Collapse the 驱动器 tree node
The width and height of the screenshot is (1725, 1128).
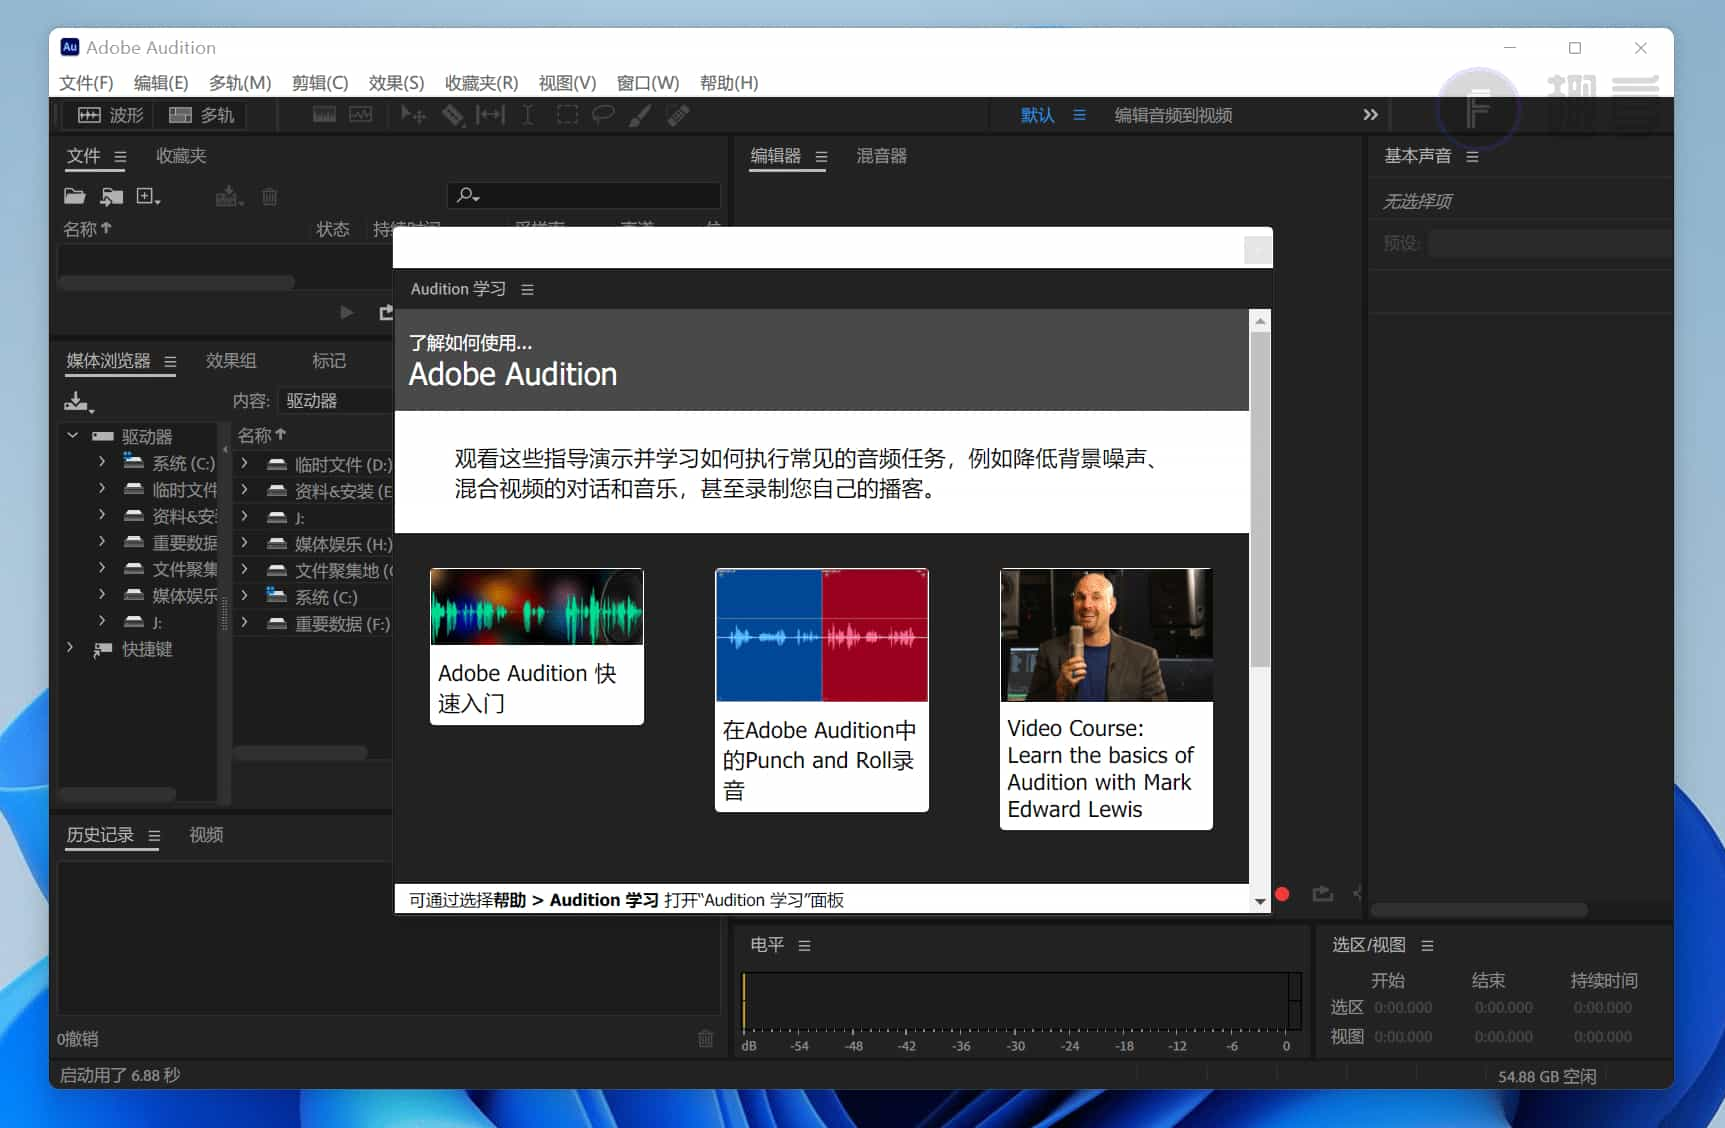[x=72, y=436]
